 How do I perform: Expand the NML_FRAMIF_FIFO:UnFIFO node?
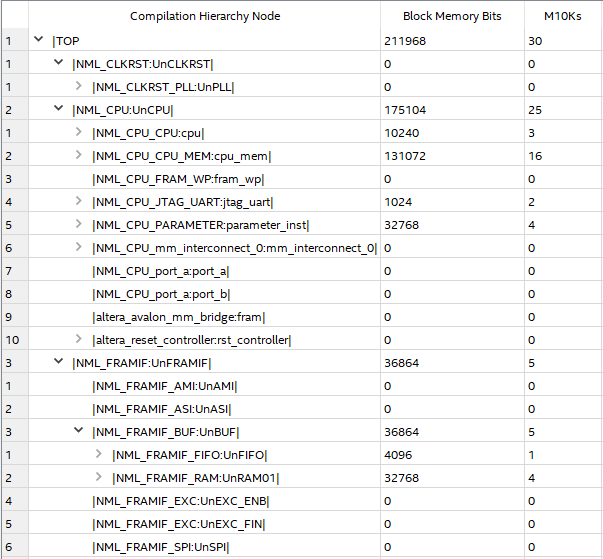(98, 454)
